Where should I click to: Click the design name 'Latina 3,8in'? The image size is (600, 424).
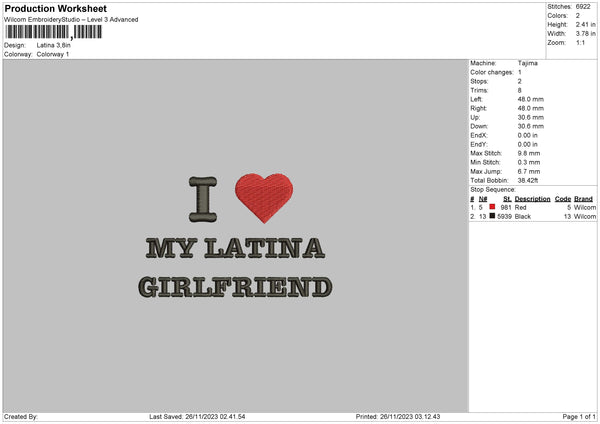coord(54,45)
